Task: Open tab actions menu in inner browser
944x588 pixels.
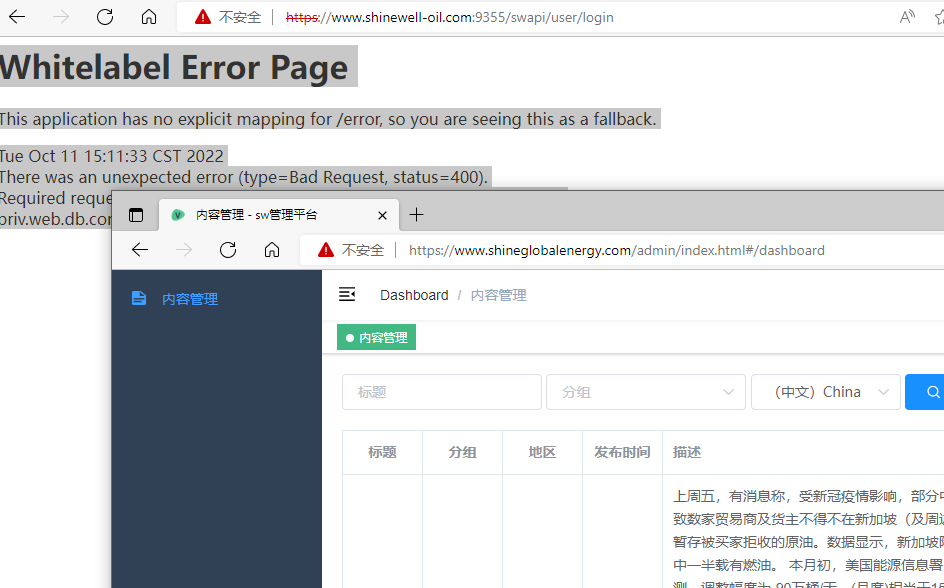Action: pos(136,215)
